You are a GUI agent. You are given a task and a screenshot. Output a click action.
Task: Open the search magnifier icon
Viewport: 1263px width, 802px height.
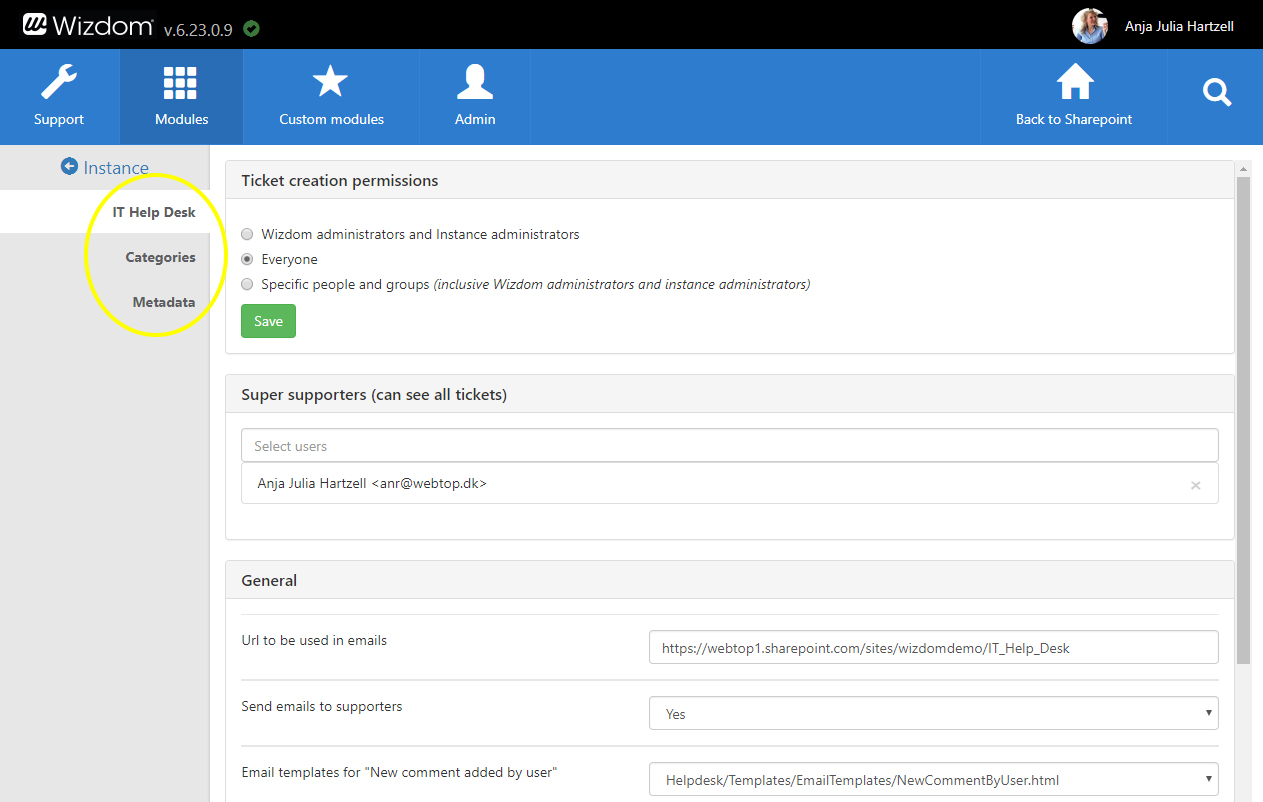[x=1216, y=94]
